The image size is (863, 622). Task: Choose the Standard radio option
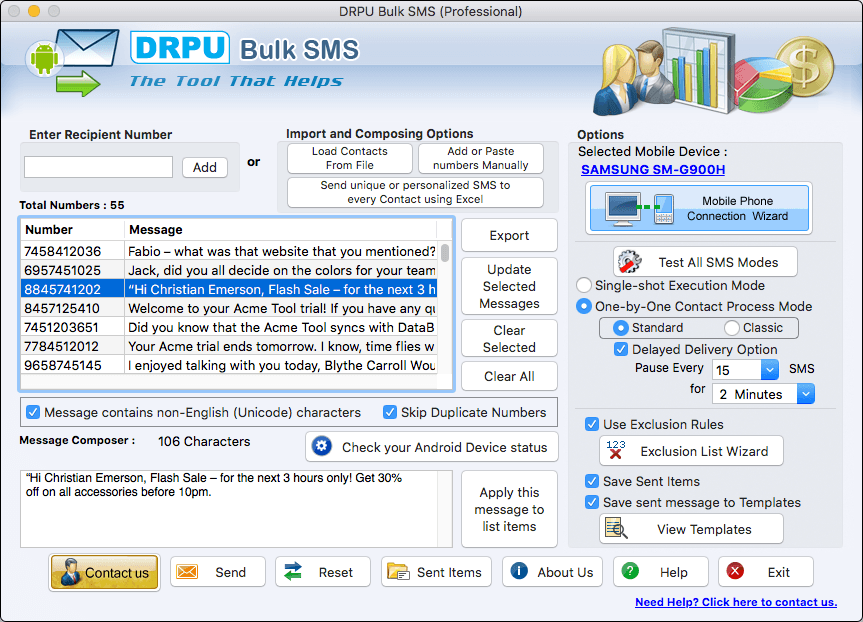tap(620, 328)
